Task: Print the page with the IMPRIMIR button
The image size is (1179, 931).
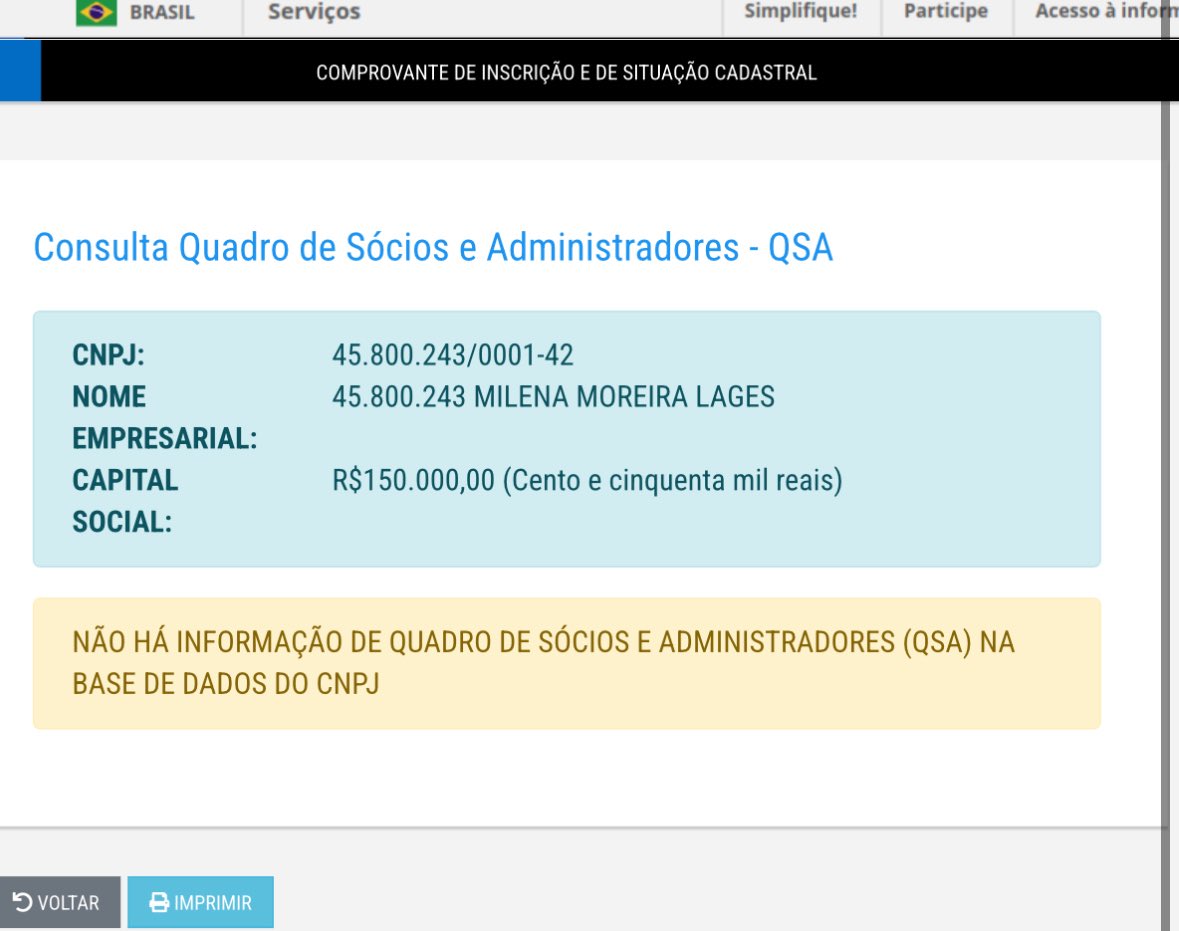Action: [200, 902]
